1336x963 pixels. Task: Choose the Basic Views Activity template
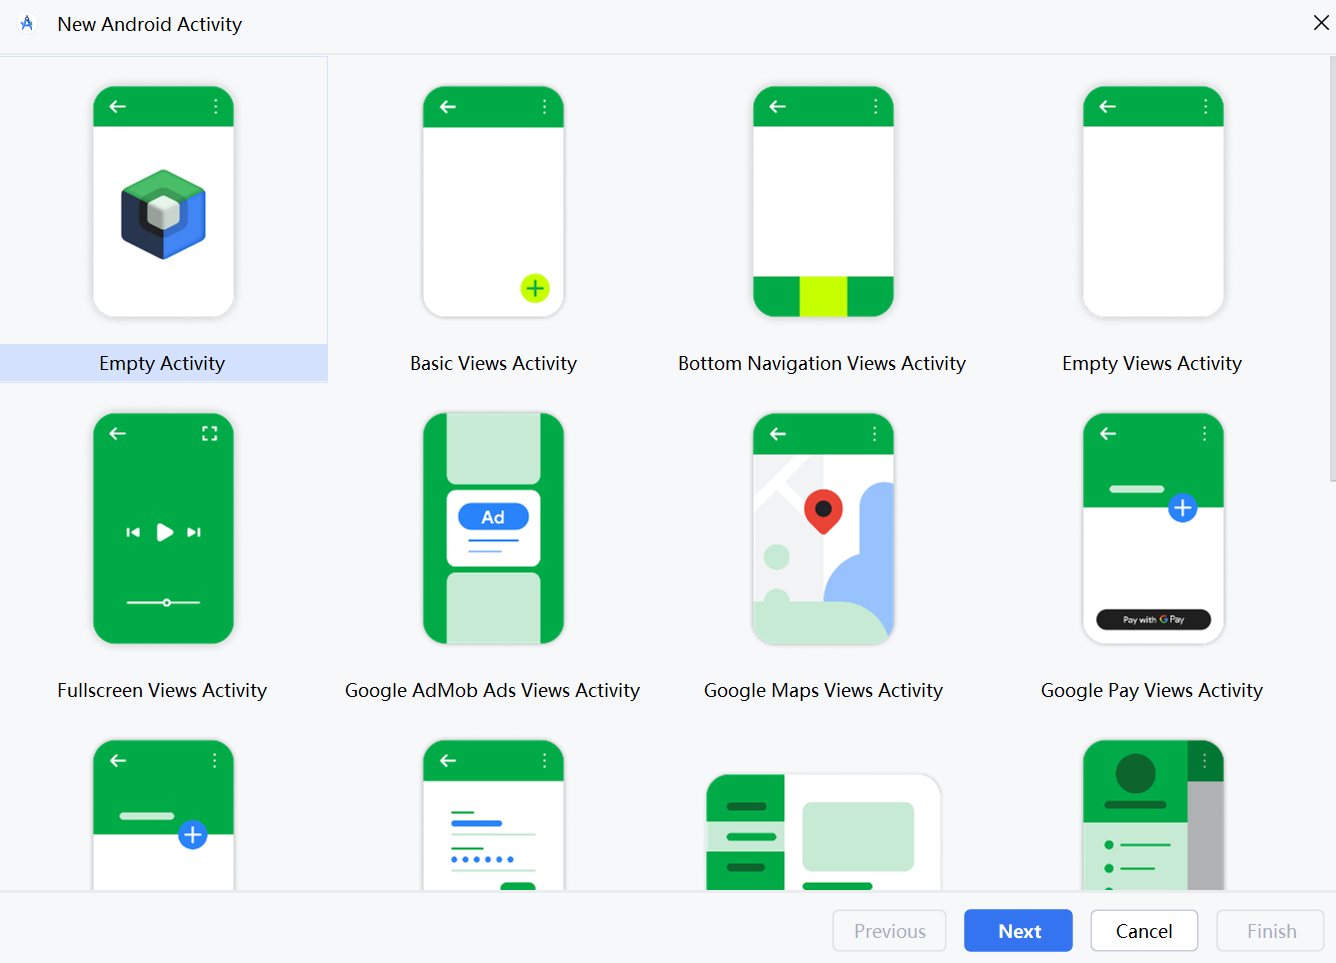[x=493, y=202]
